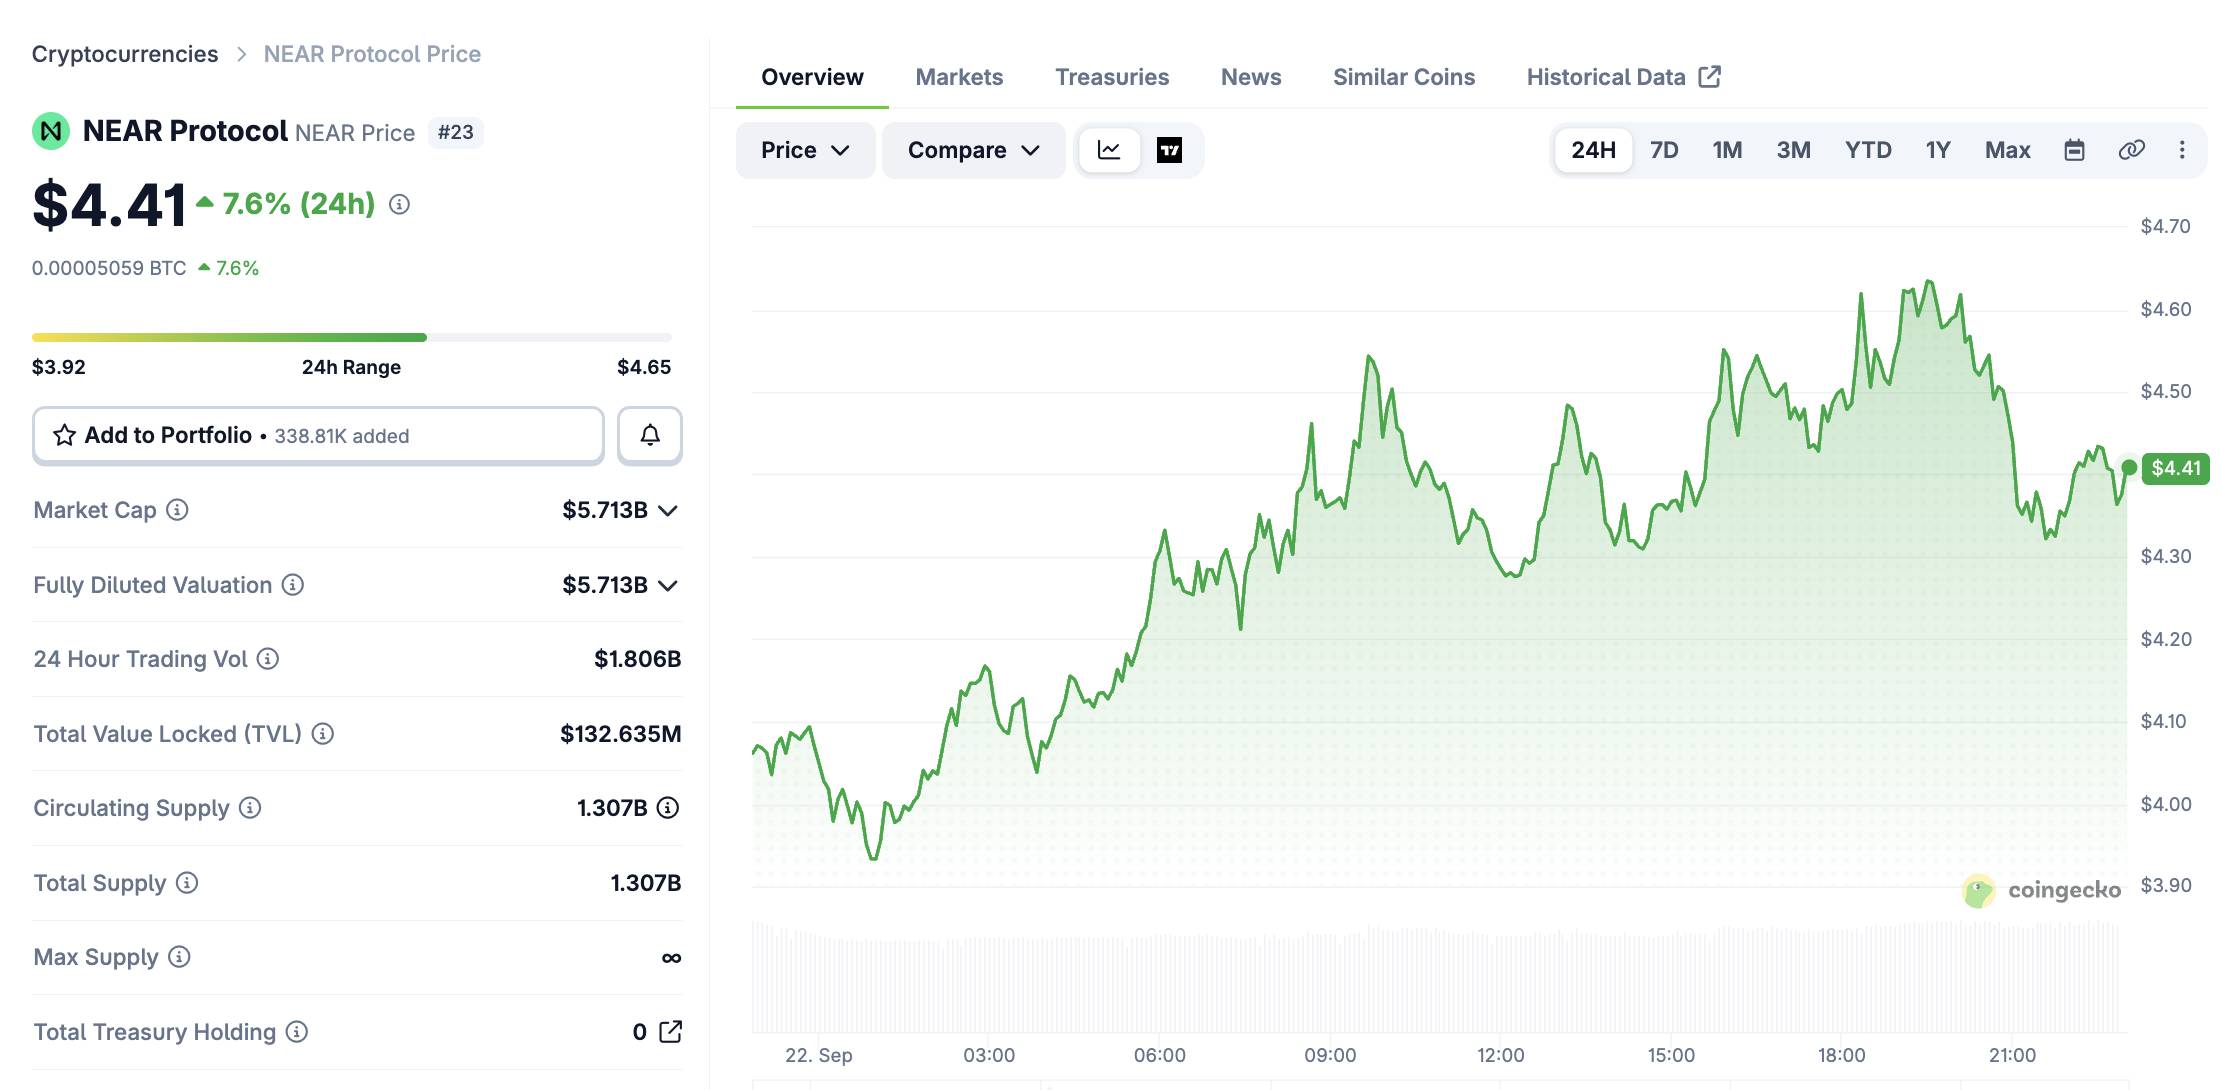Click the Total Supply info icon
Image resolution: width=2222 pixels, height=1090 pixels.
click(187, 883)
